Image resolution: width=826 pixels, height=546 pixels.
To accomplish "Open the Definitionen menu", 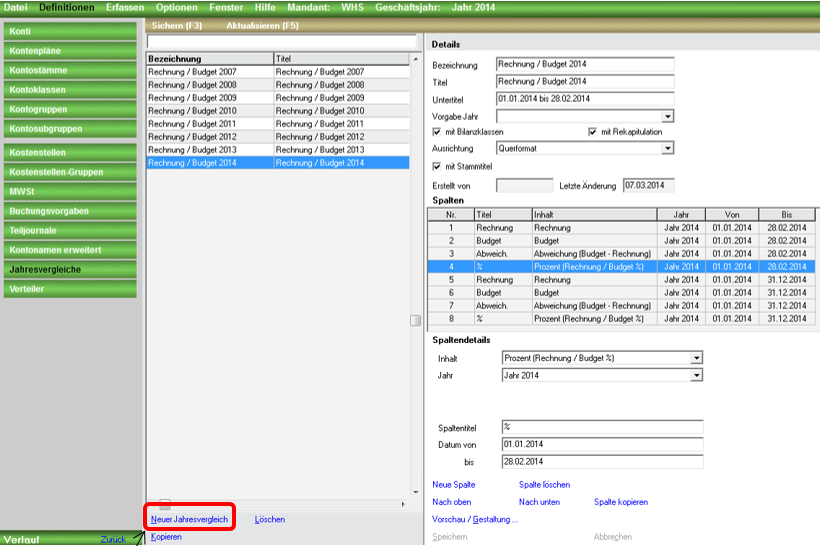I will pos(67,7).
